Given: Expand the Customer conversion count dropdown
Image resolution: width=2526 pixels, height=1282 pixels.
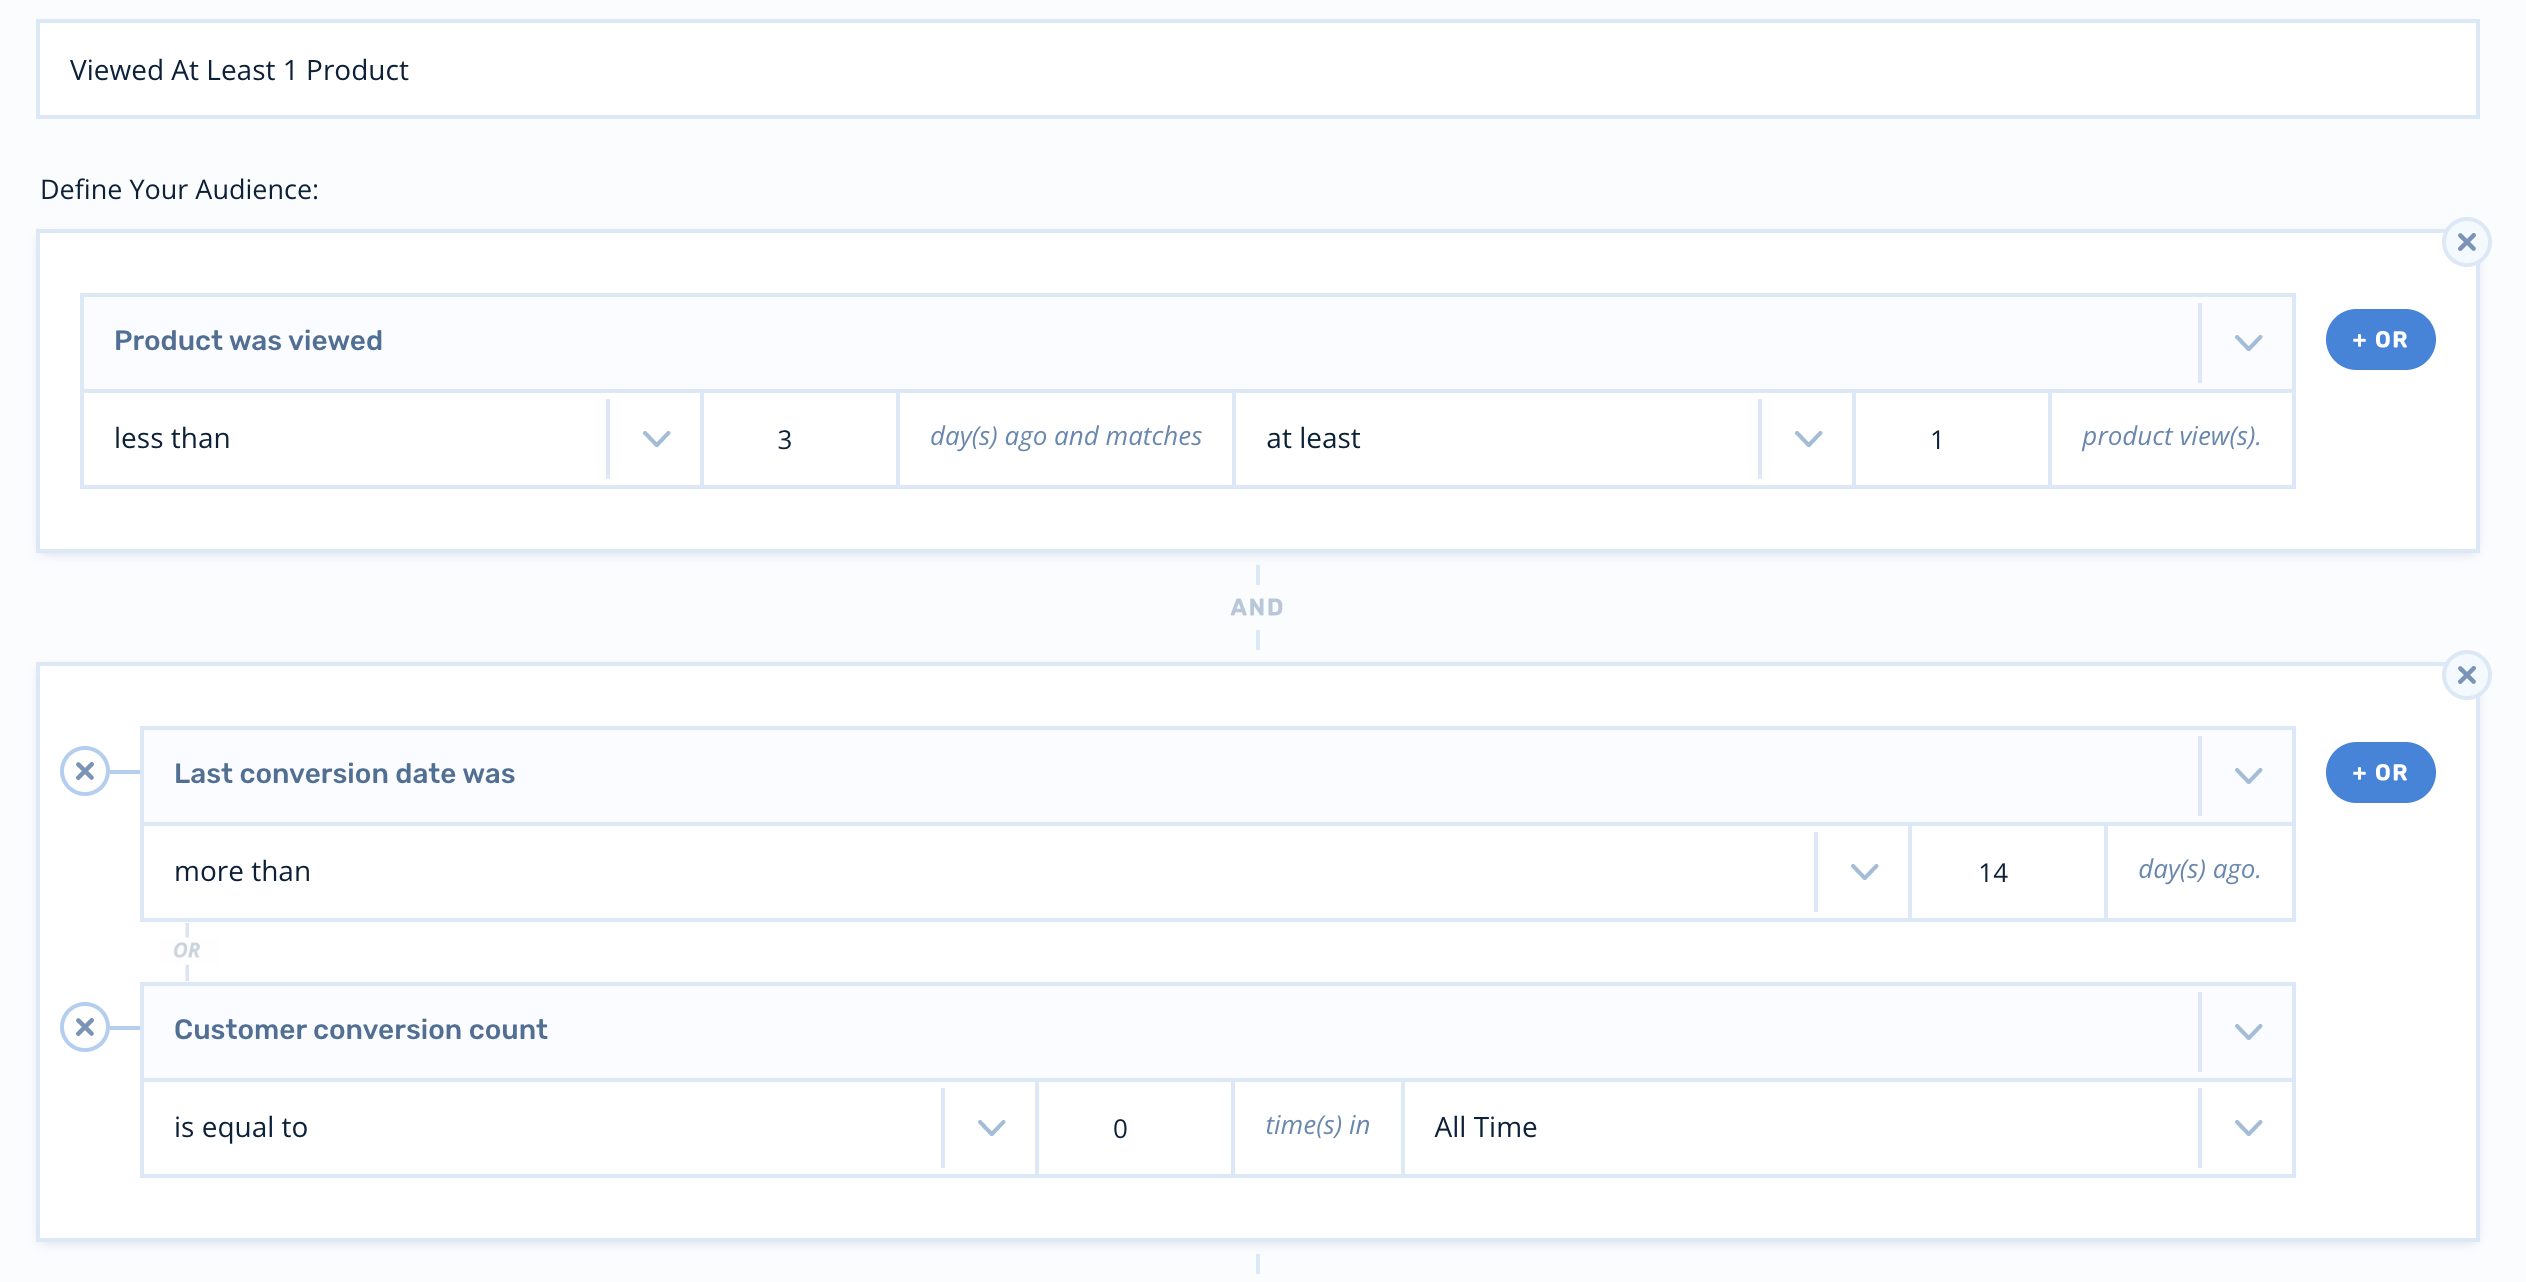Looking at the screenshot, I should coord(2247,1031).
